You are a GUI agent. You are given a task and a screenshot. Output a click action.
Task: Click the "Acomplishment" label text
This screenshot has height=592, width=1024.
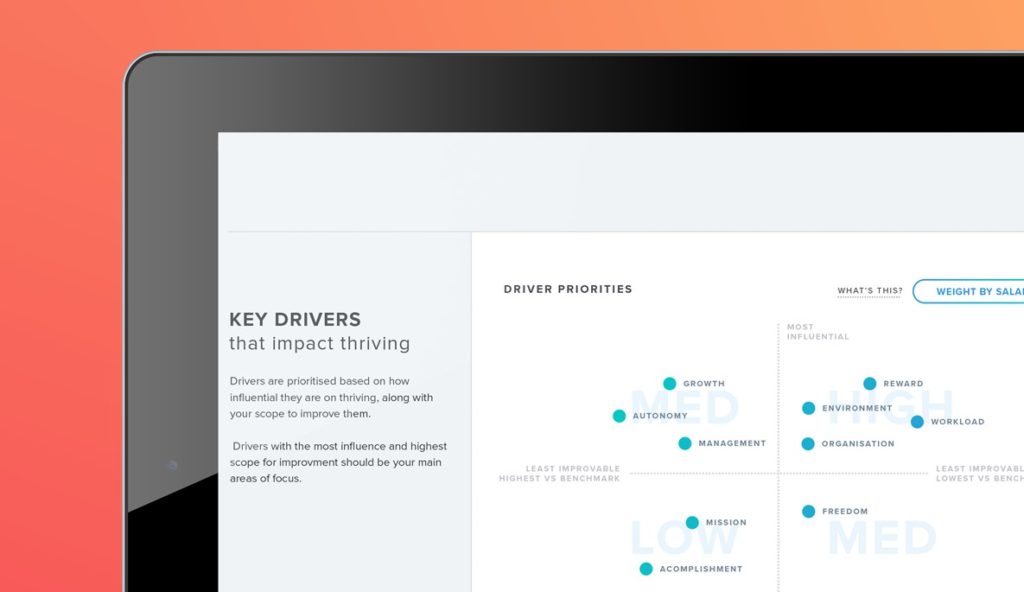coord(701,569)
